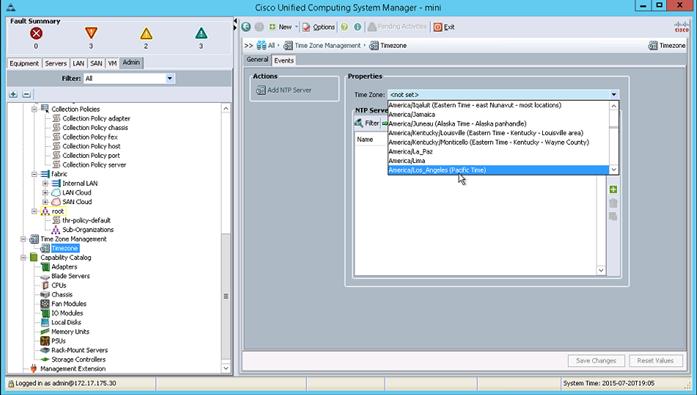Screen dimensions: 697x395
Task: Switch to the VM tab
Action: [x=112, y=64]
